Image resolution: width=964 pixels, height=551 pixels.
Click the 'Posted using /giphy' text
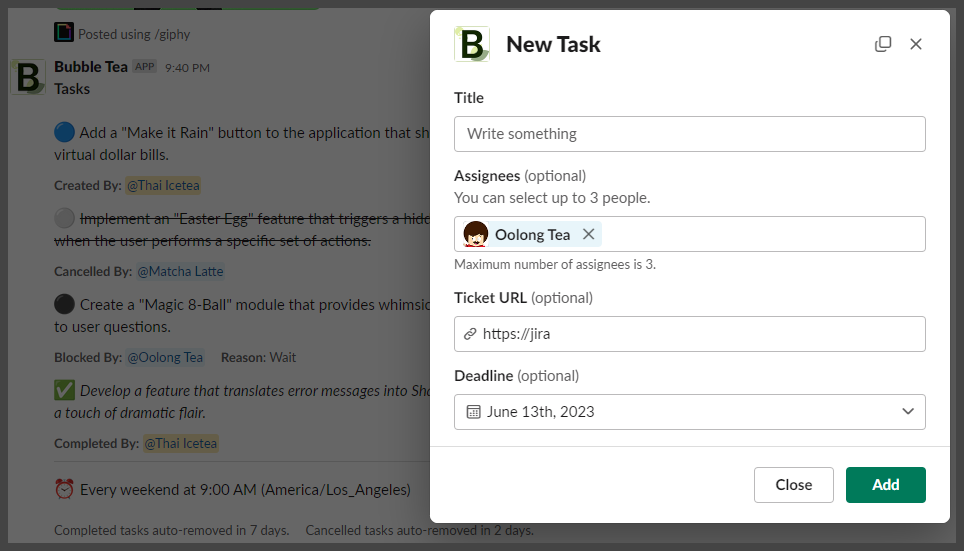pos(134,34)
